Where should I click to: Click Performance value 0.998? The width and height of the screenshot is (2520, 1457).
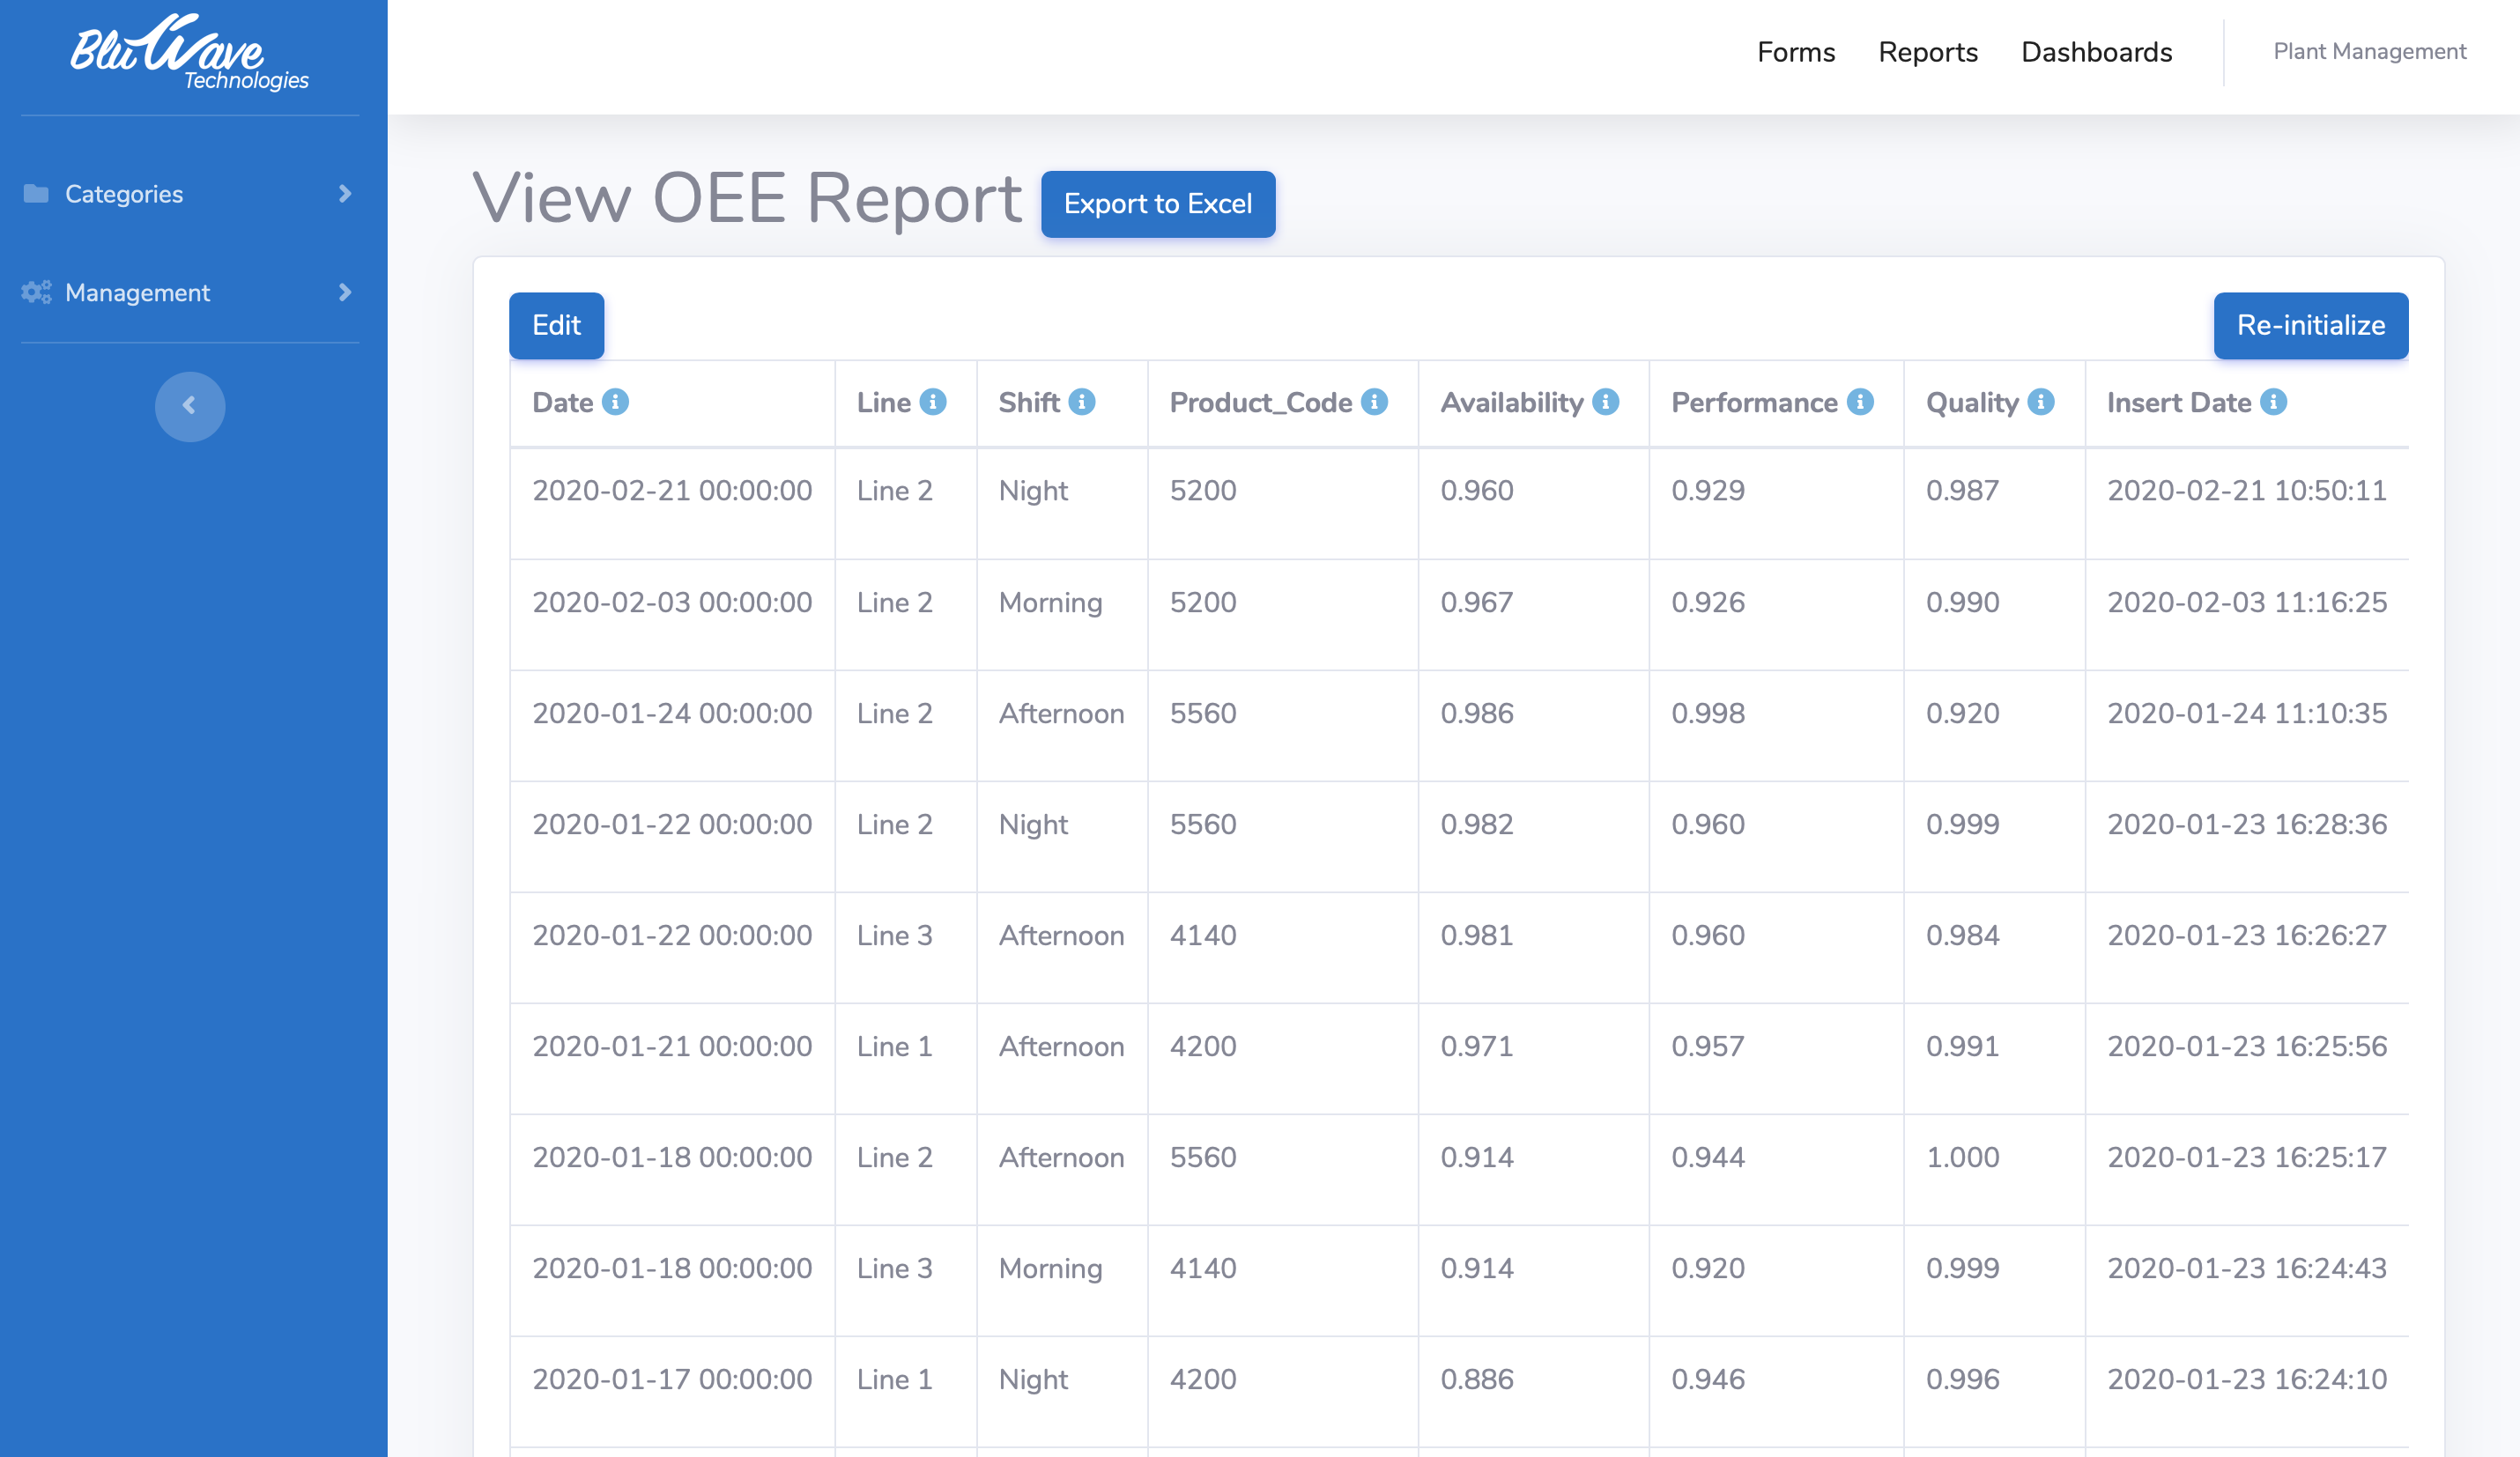[x=1707, y=713]
